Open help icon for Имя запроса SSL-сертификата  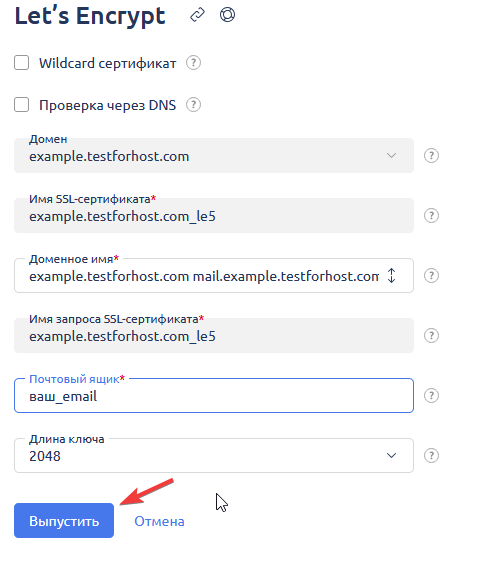(431, 336)
